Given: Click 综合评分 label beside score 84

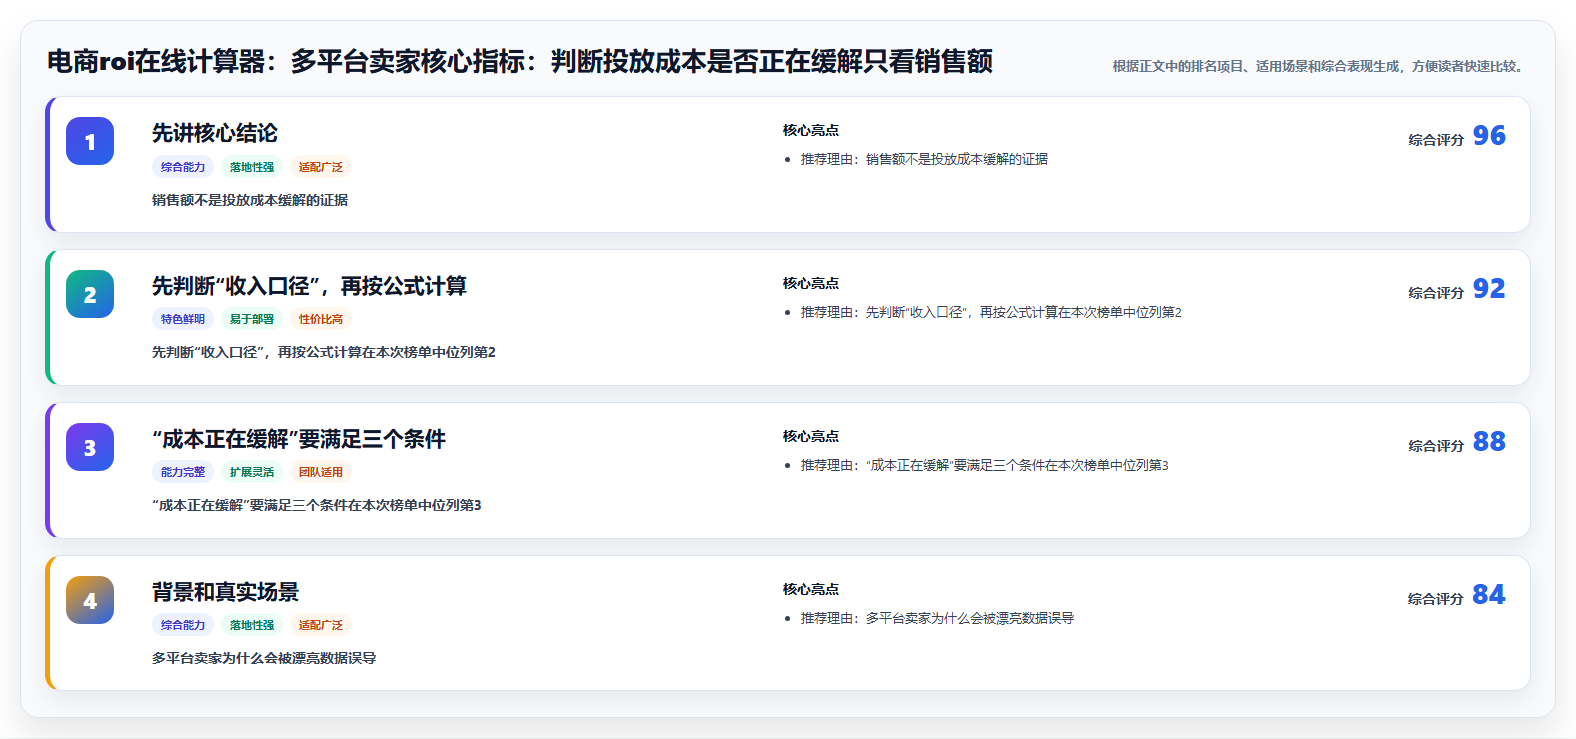Looking at the screenshot, I should point(1436,599).
